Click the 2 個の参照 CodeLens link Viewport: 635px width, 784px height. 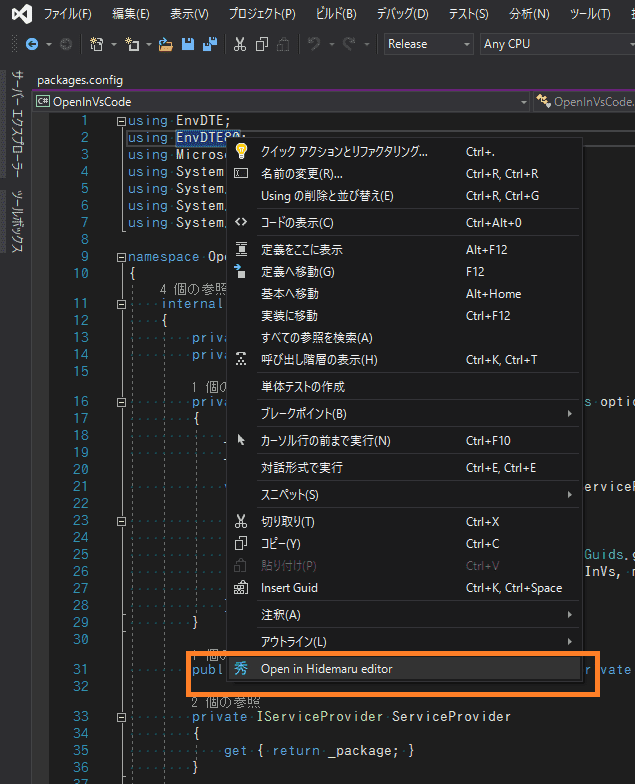[x=226, y=702]
